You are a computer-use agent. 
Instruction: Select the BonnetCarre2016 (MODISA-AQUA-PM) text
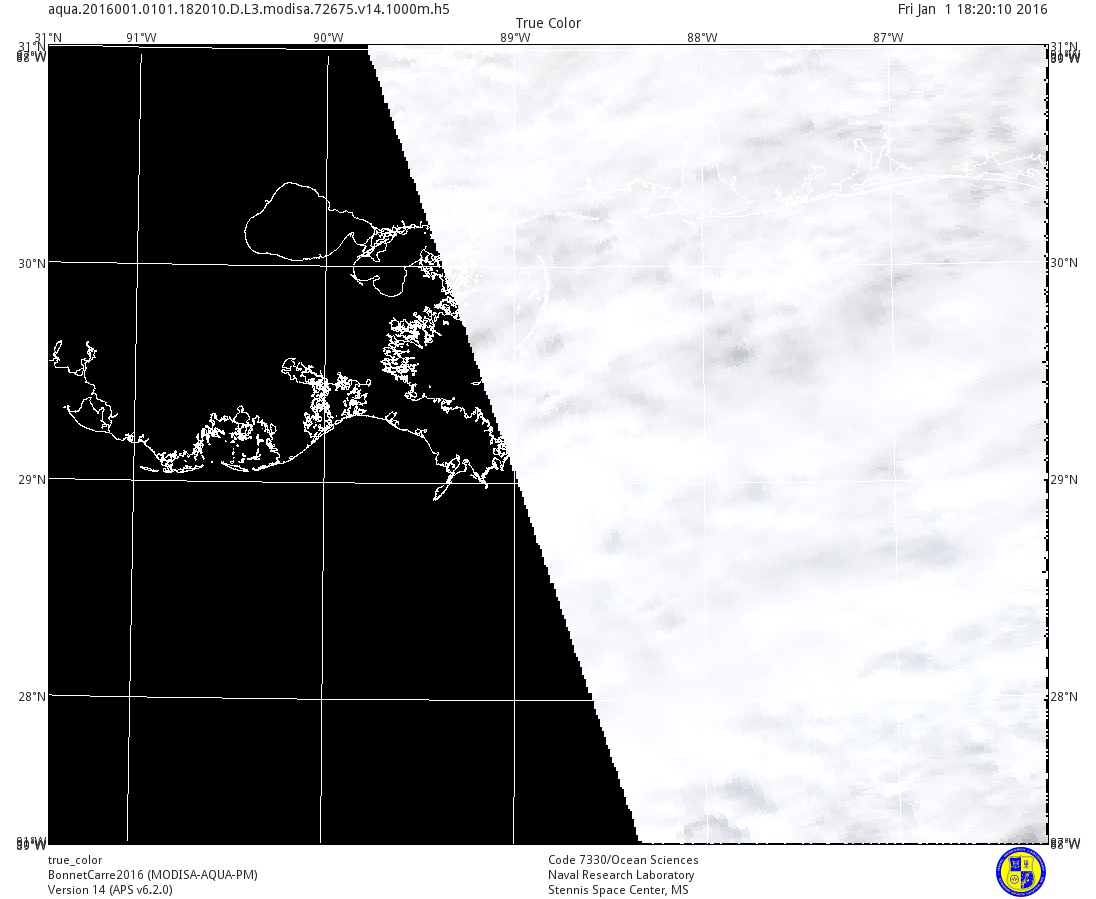pyautogui.click(x=152, y=875)
